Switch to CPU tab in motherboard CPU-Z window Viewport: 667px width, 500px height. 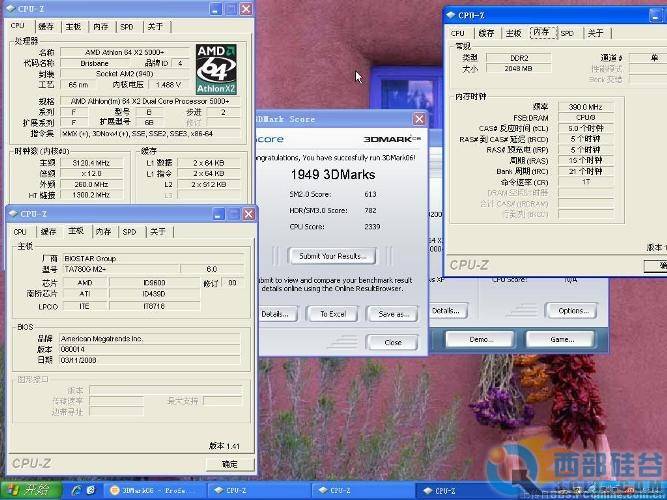click(x=20, y=232)
